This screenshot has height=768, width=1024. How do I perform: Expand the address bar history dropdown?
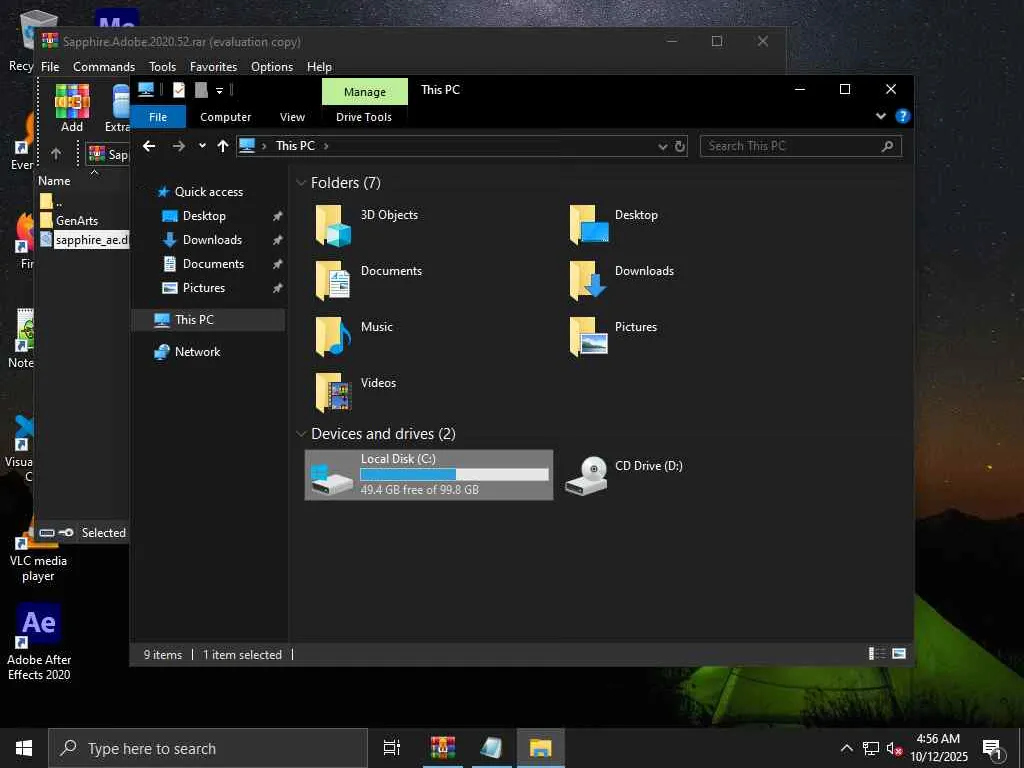[663, 146]
